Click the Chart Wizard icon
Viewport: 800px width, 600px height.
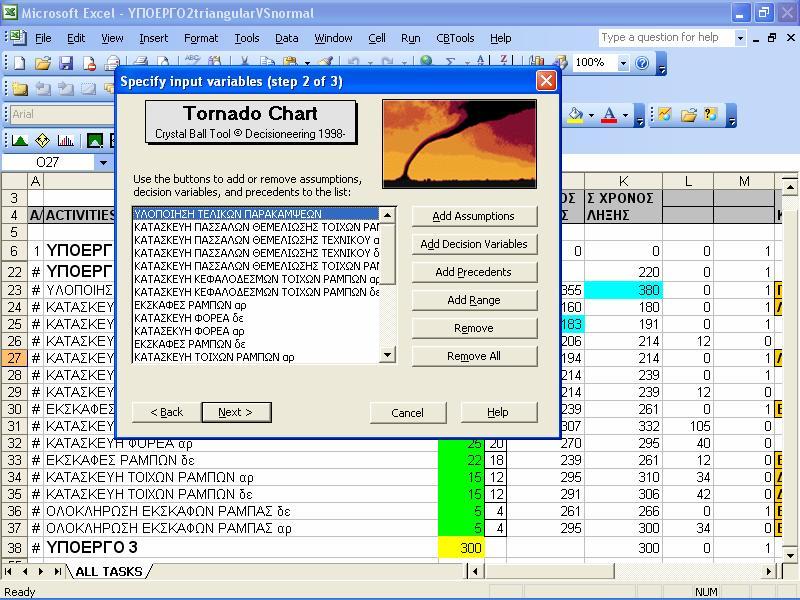[x=536, y=61]
